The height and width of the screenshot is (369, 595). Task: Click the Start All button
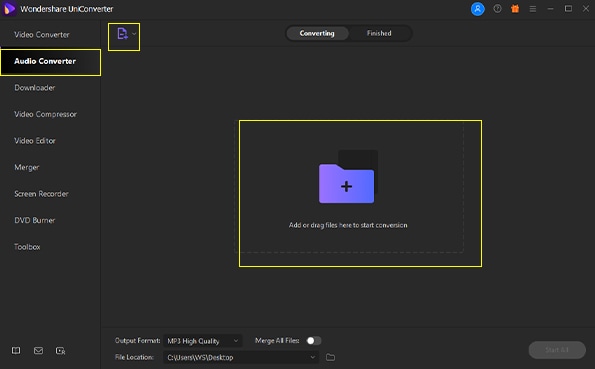tap(557, 350)
